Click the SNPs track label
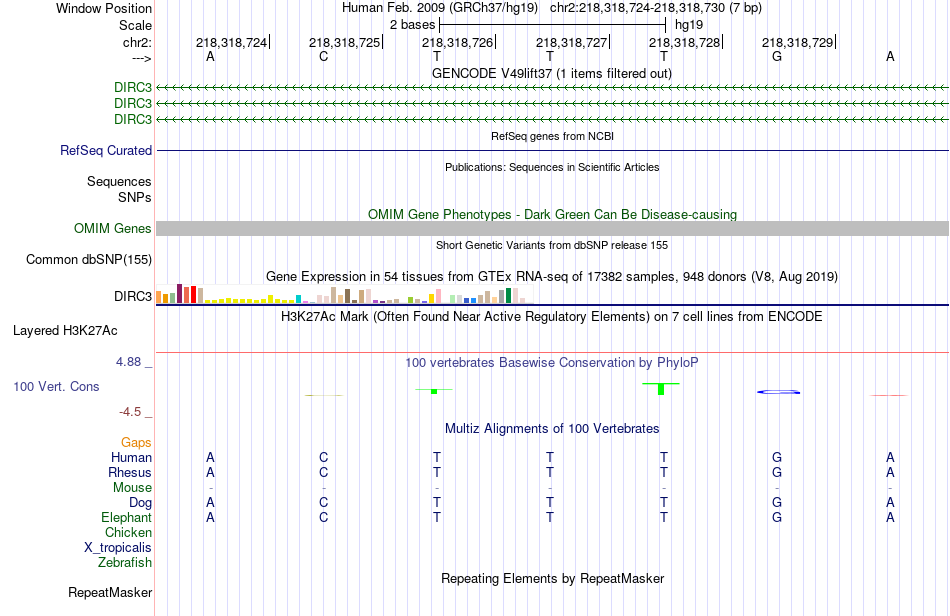This screenshot has width=950, height=616. tap(135, 197)
